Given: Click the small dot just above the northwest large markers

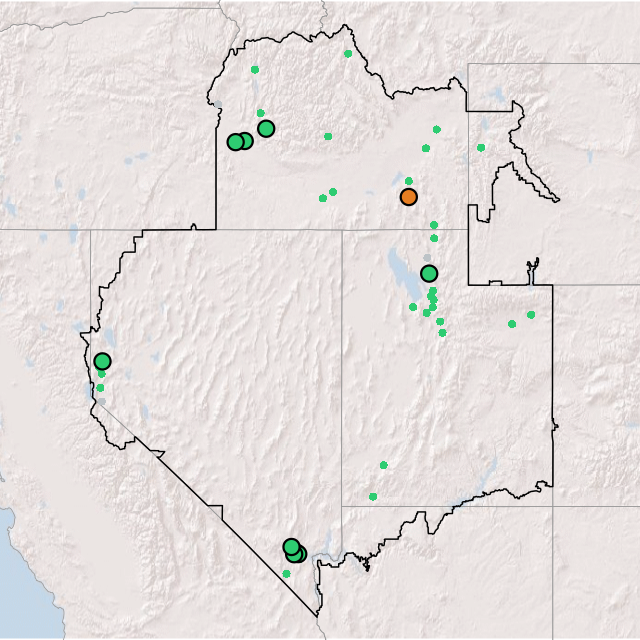Looking at the screenshot, I should [261, 113].
